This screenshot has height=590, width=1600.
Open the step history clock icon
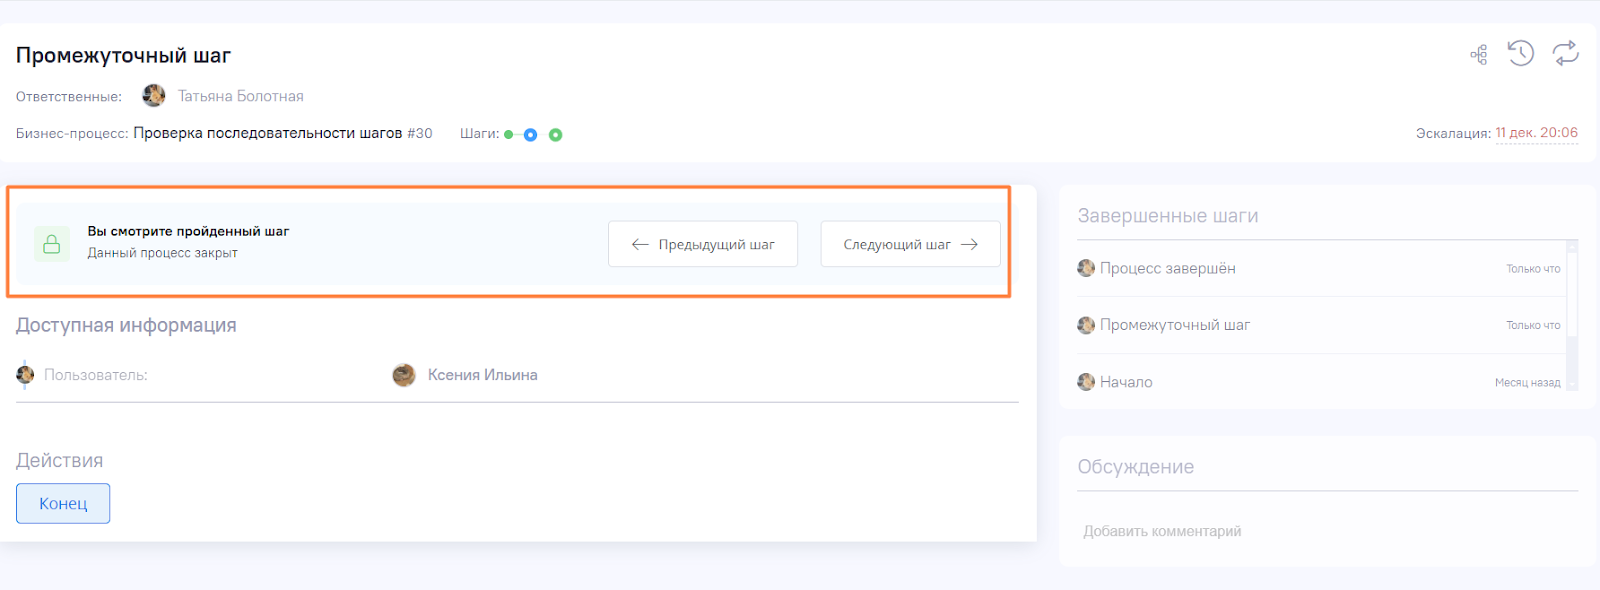point(1521,53)
